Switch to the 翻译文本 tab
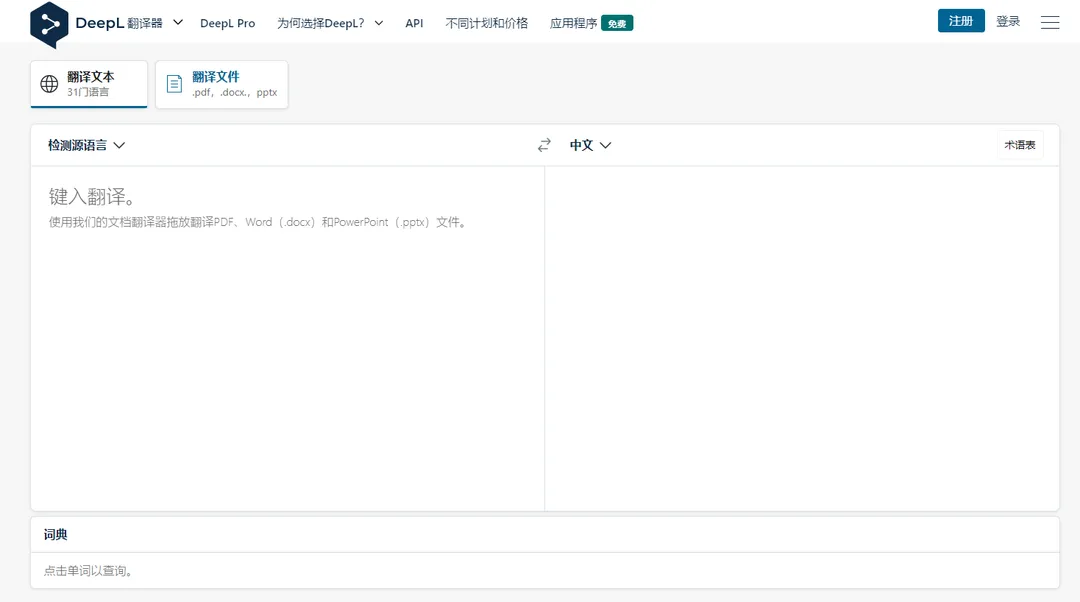 [89, 84]
